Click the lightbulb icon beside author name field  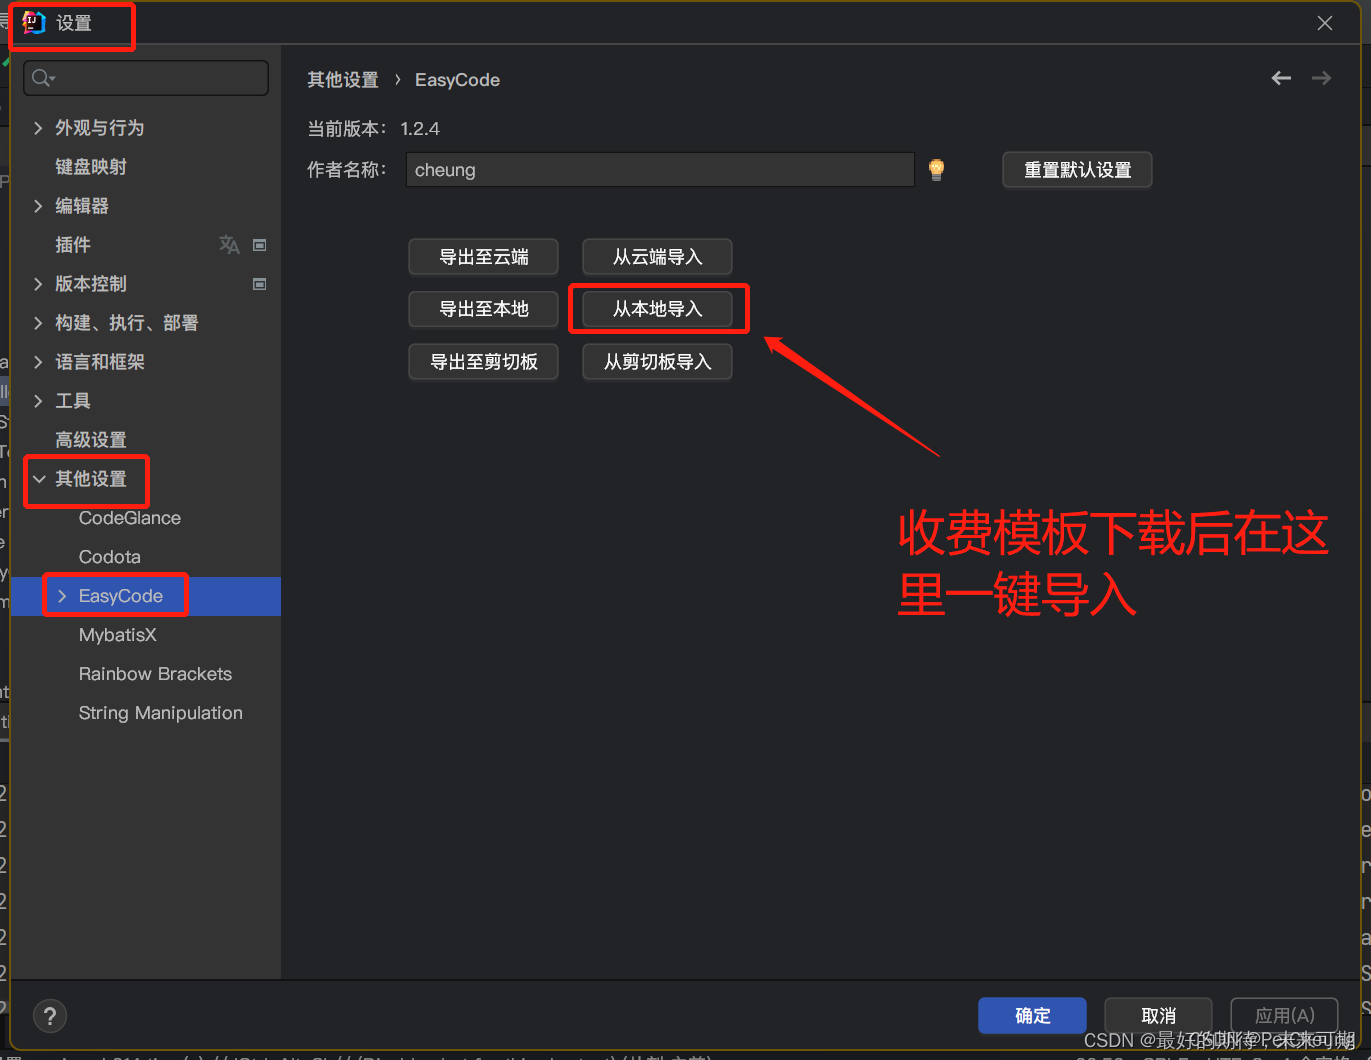coord(936,169)
